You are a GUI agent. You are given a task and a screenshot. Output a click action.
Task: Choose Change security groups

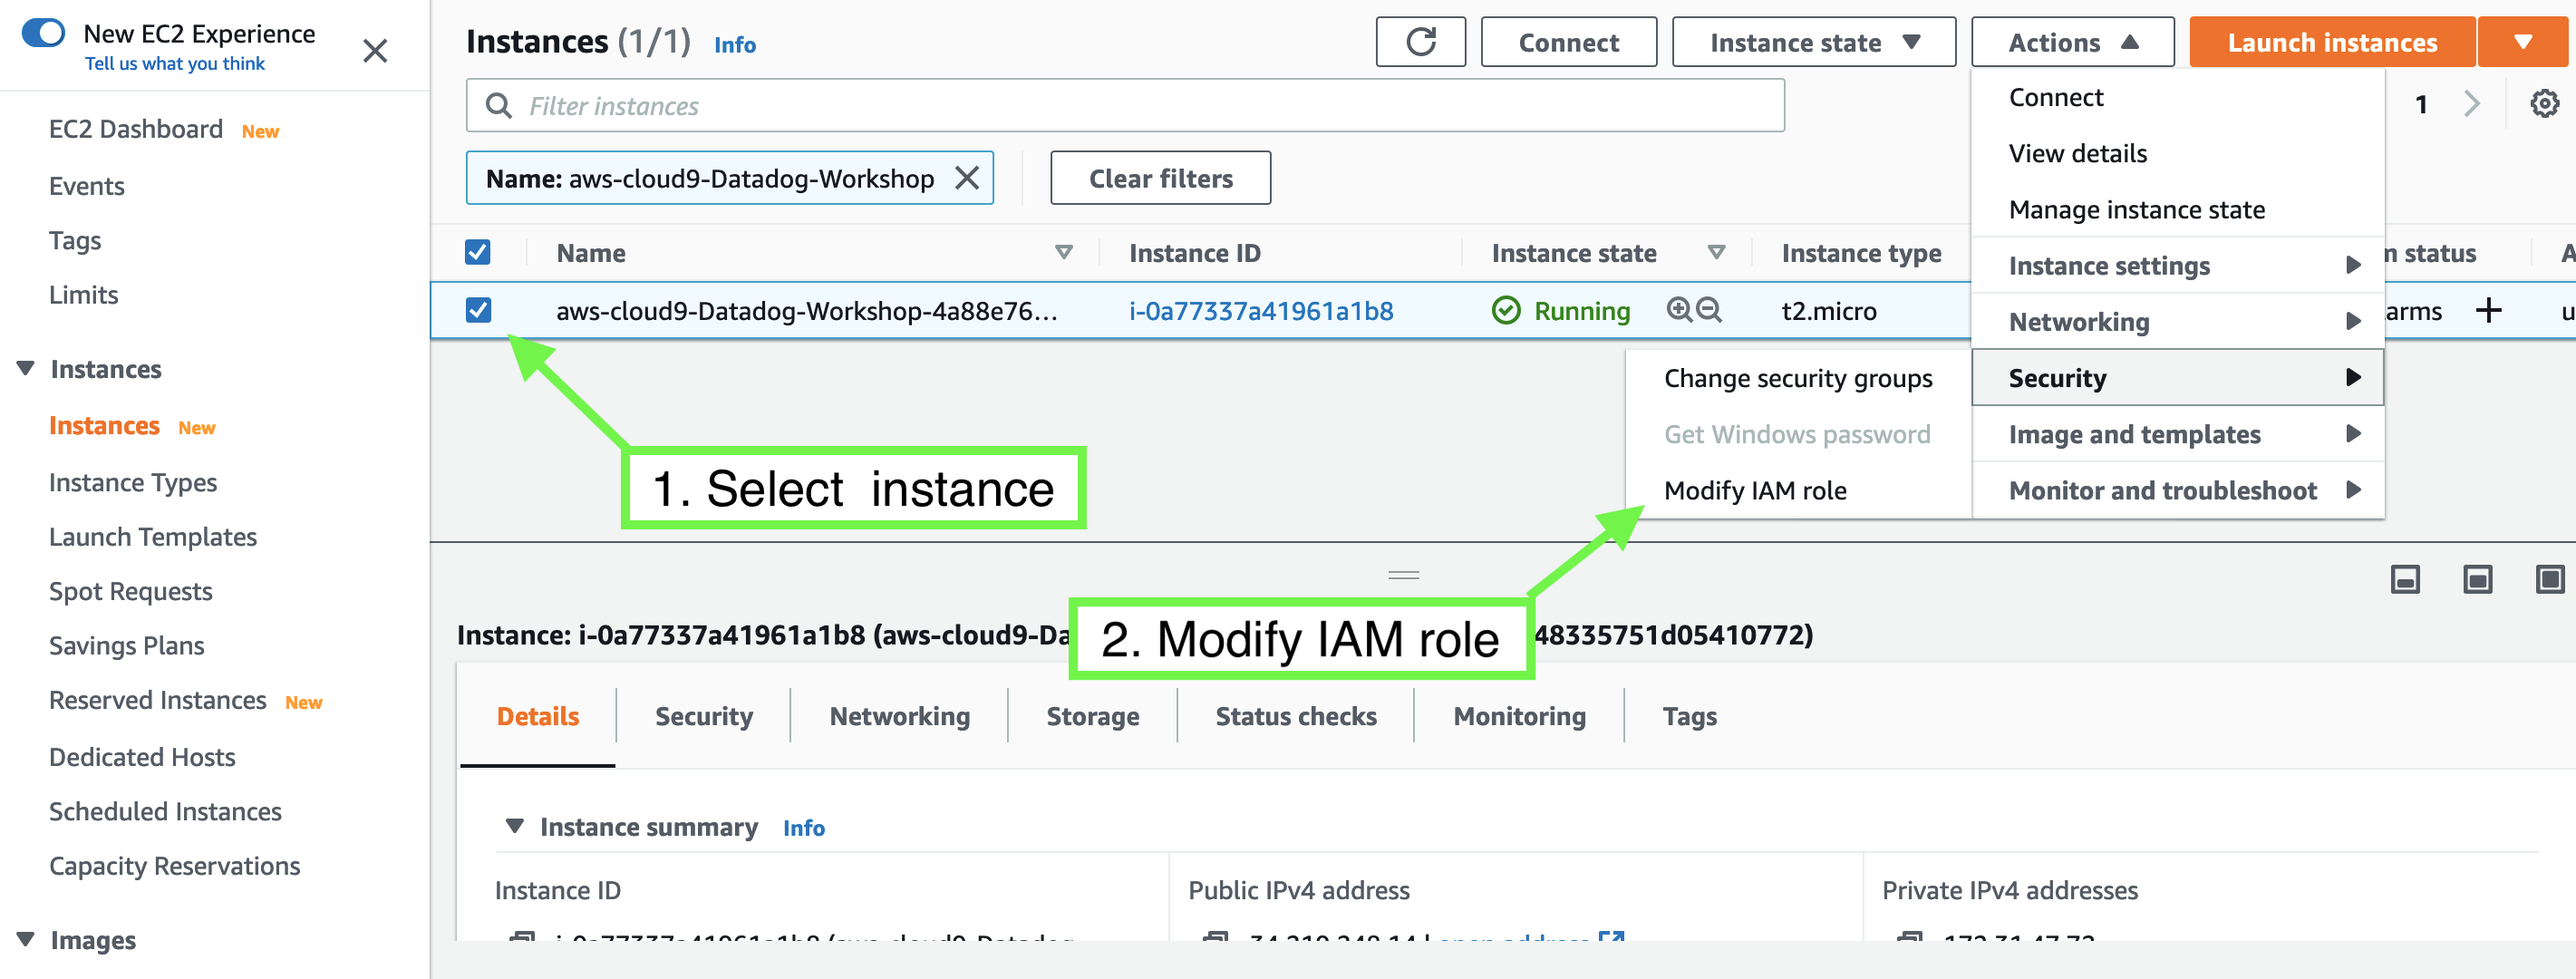coord(1797,378)
